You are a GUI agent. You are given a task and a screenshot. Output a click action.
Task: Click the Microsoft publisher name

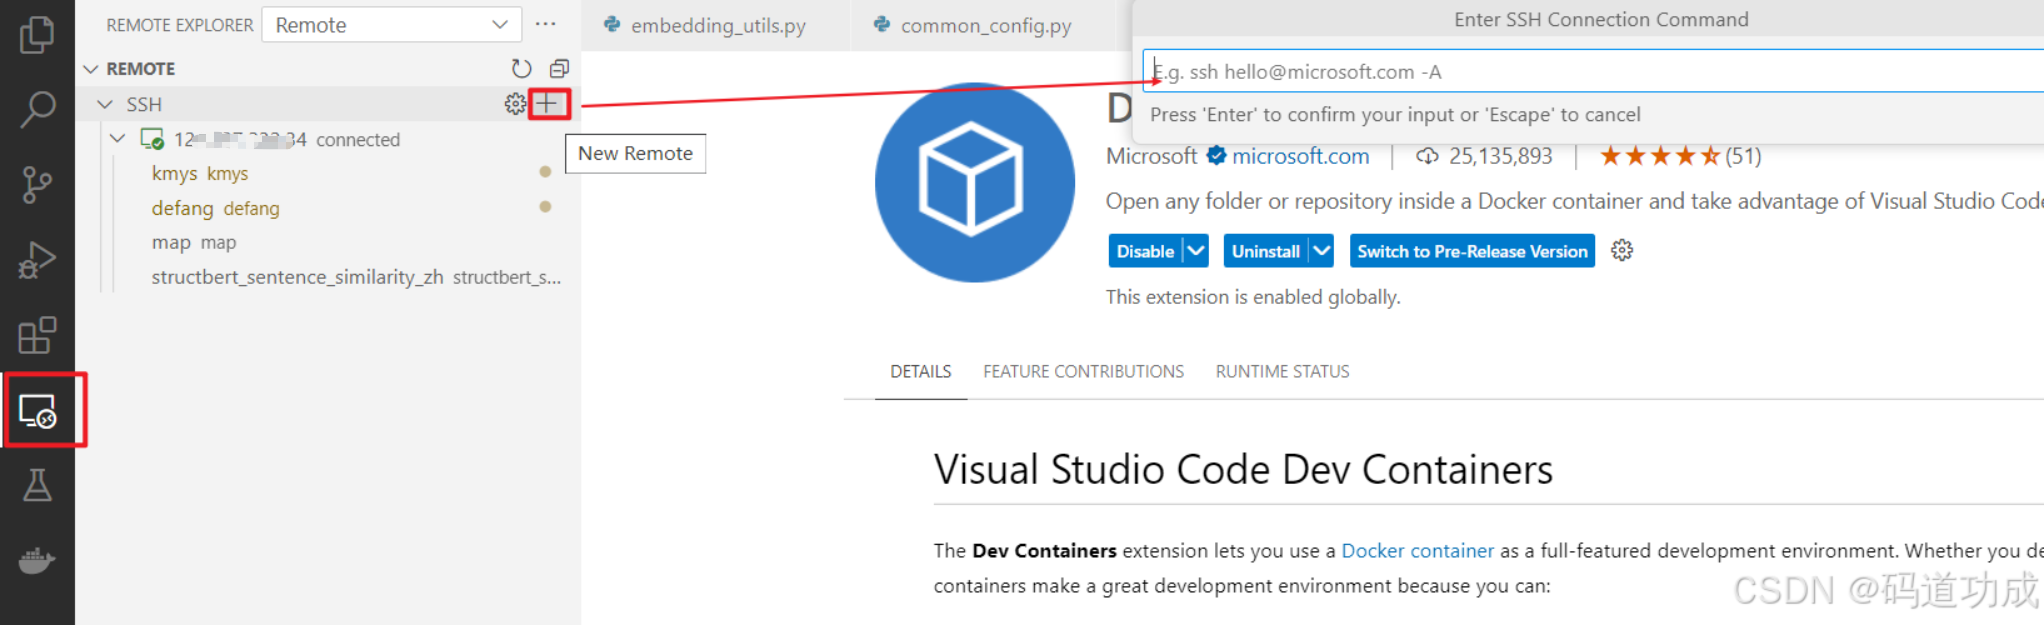click(x=1151, y=156)
